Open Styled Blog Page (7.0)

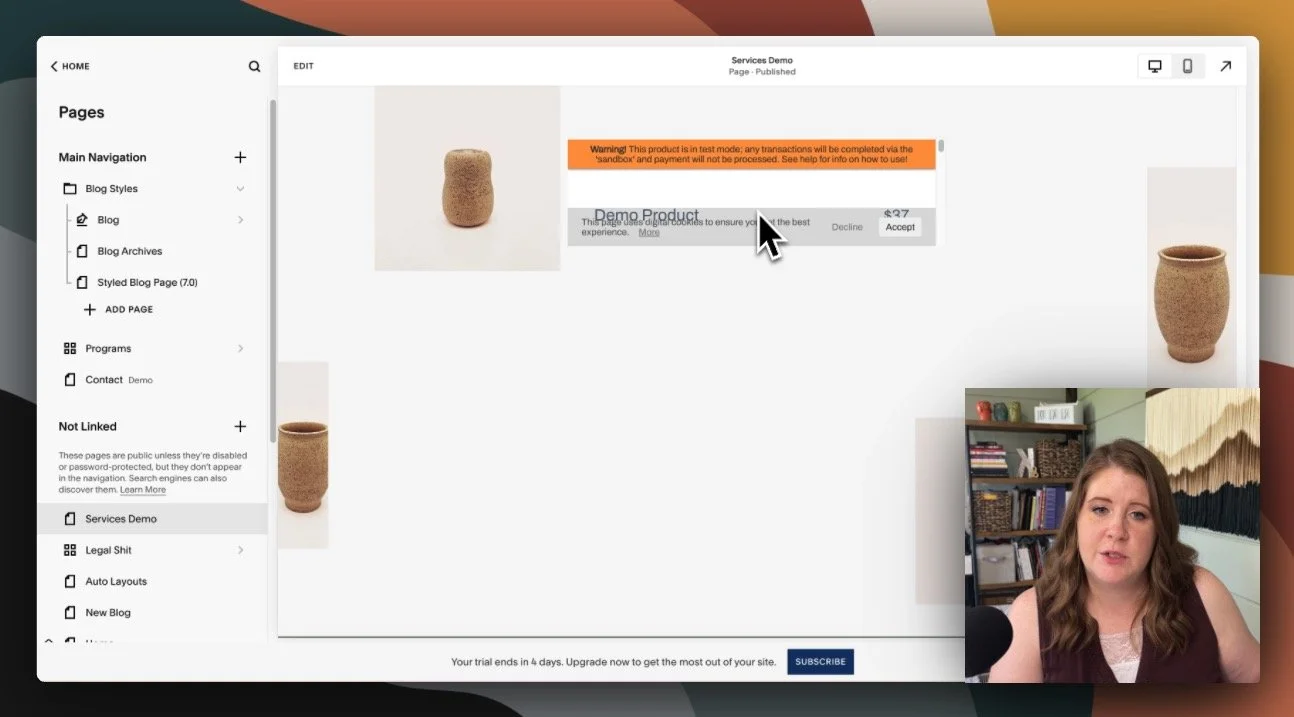coord(147,282)
